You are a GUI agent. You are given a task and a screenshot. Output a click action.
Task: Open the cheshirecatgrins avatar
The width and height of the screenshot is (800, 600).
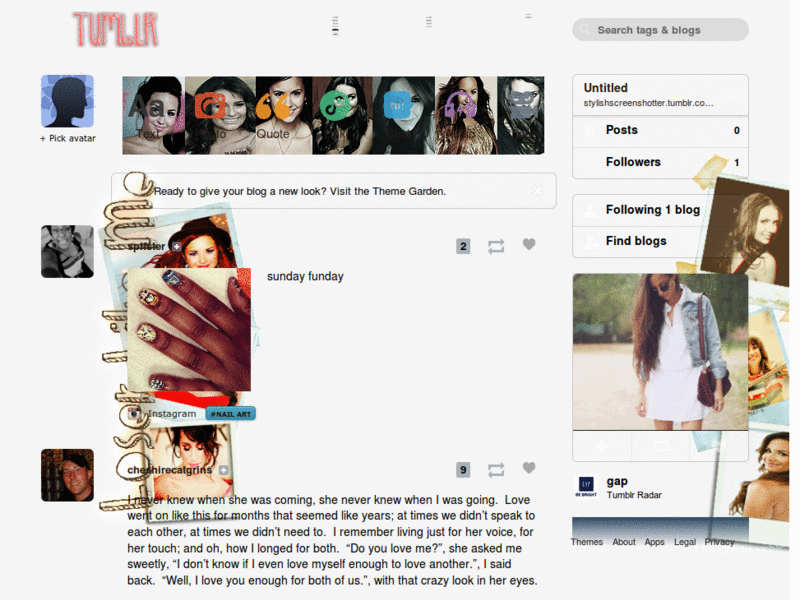tap(67, 475)
